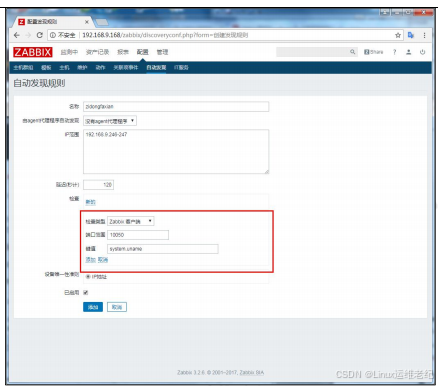
Task: Open a new browser tab
Action: (102, 22)
